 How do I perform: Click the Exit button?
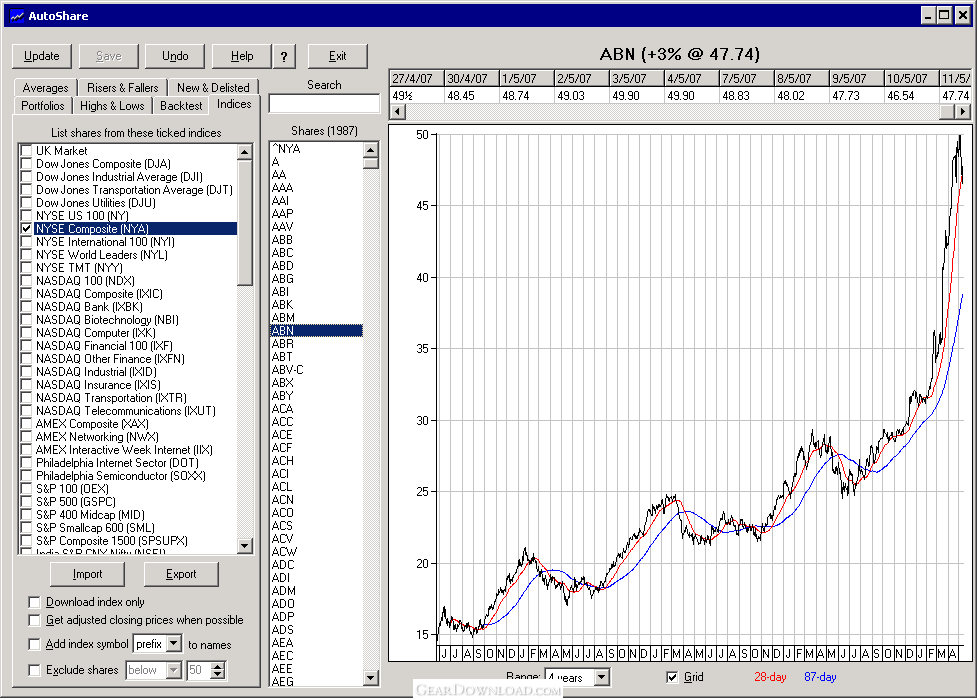(x=338, y=56)
